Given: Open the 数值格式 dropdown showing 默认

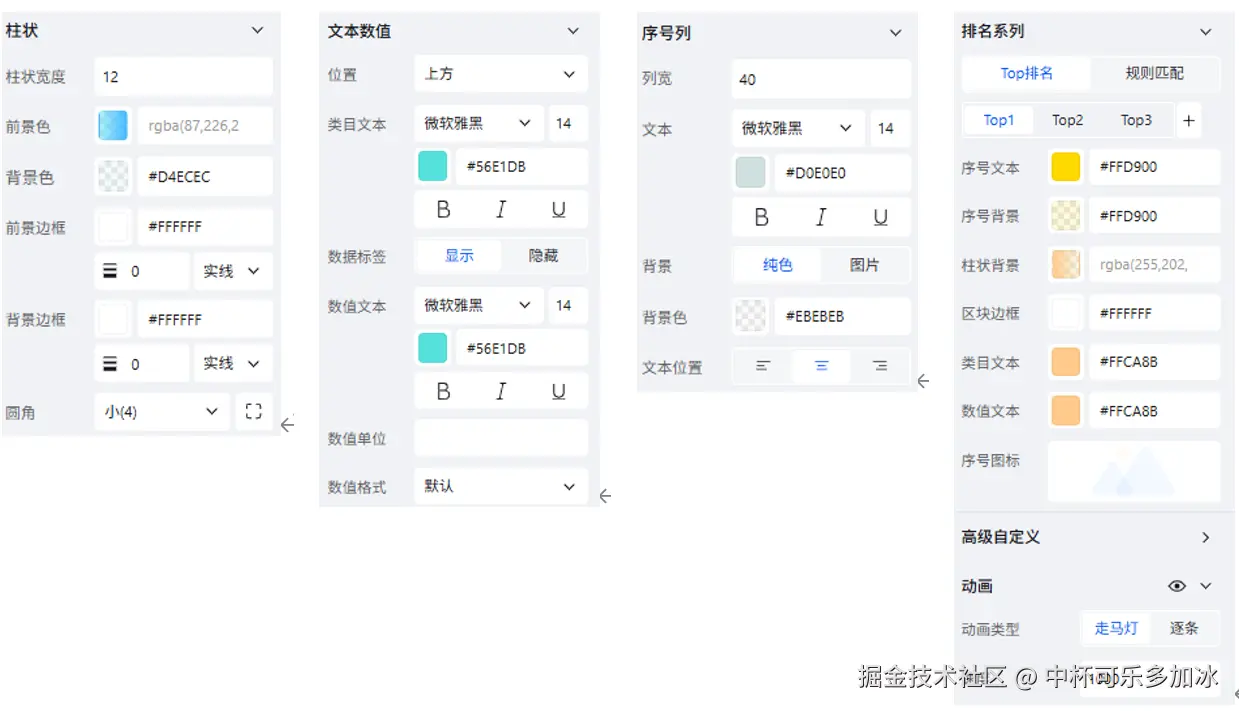Looking at the screenshot, I should (x=501, y=486).
